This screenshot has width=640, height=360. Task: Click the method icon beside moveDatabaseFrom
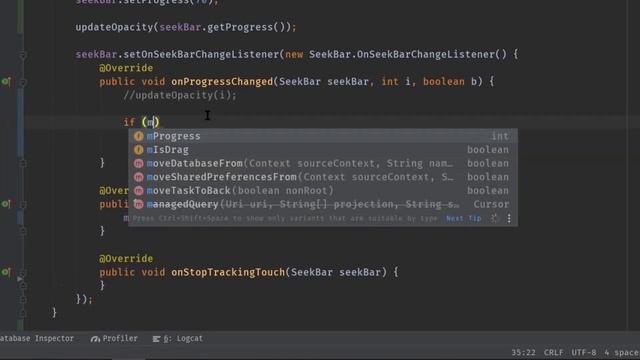pos(139,163)
